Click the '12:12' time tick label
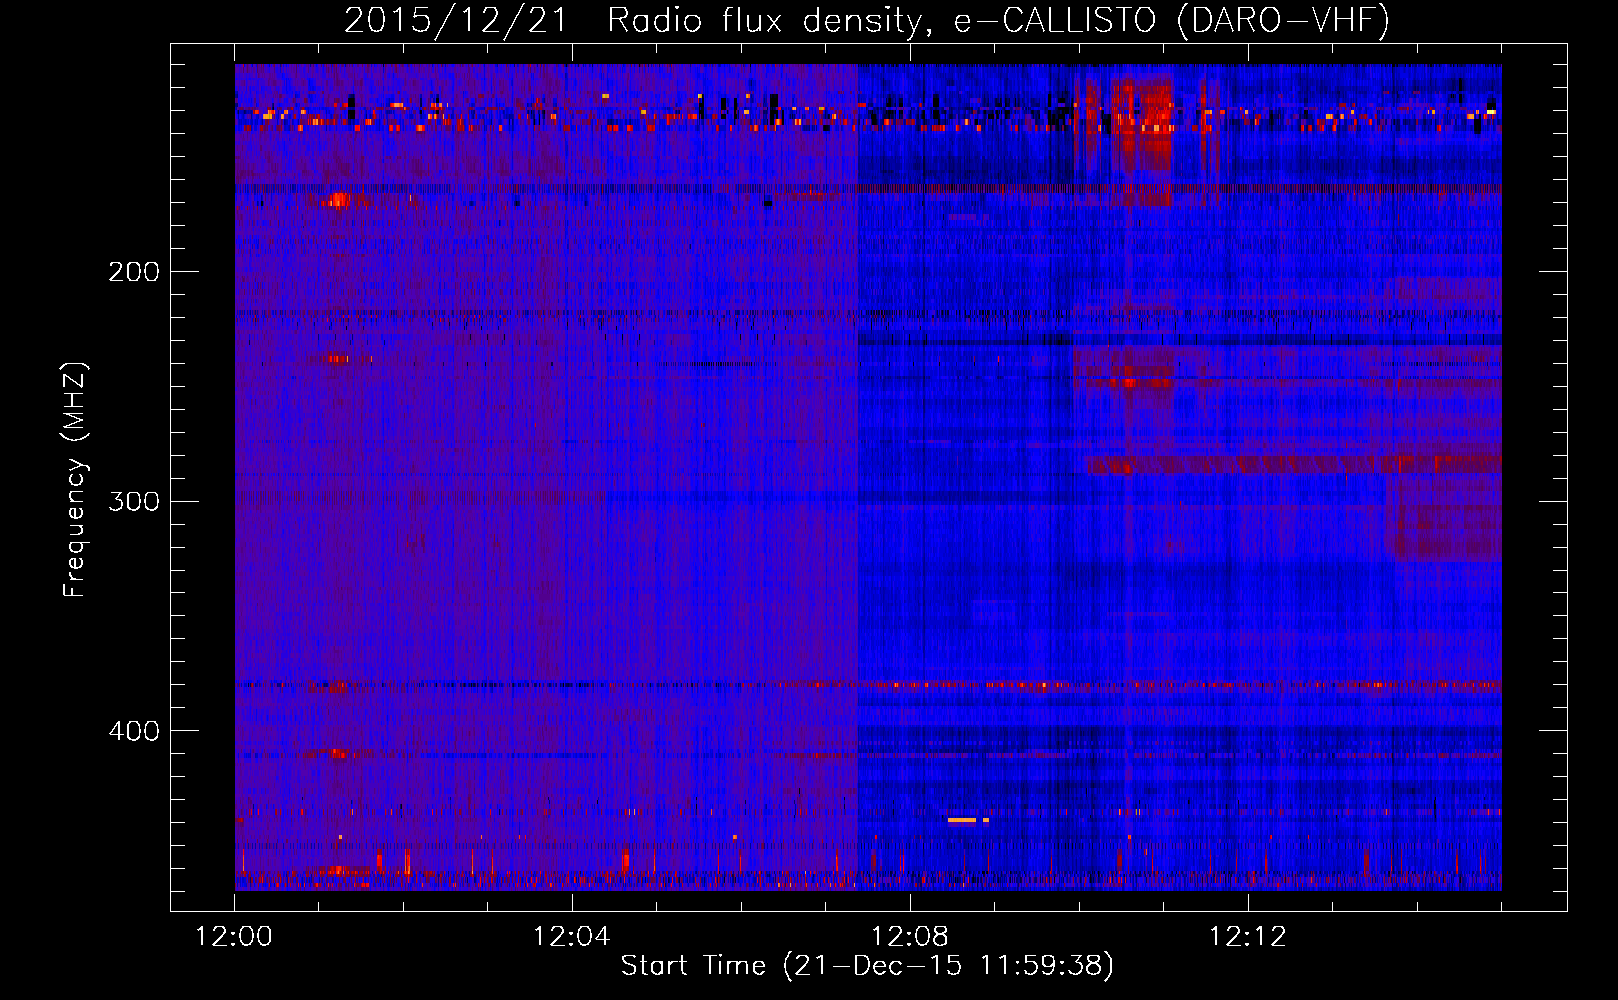Image resolution: width=1618 pixels, height=1000 pixels. (x=1248, y=937)
